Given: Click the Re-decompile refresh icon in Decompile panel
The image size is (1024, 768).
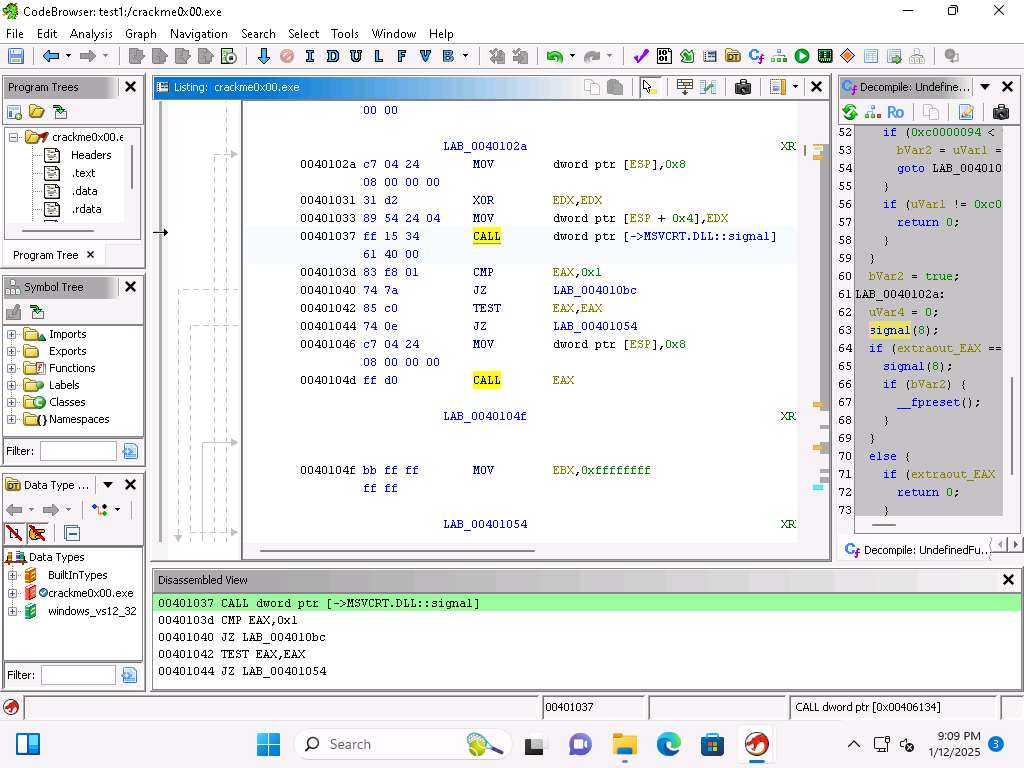Looking at the screenshot, I should coord(850,113).
